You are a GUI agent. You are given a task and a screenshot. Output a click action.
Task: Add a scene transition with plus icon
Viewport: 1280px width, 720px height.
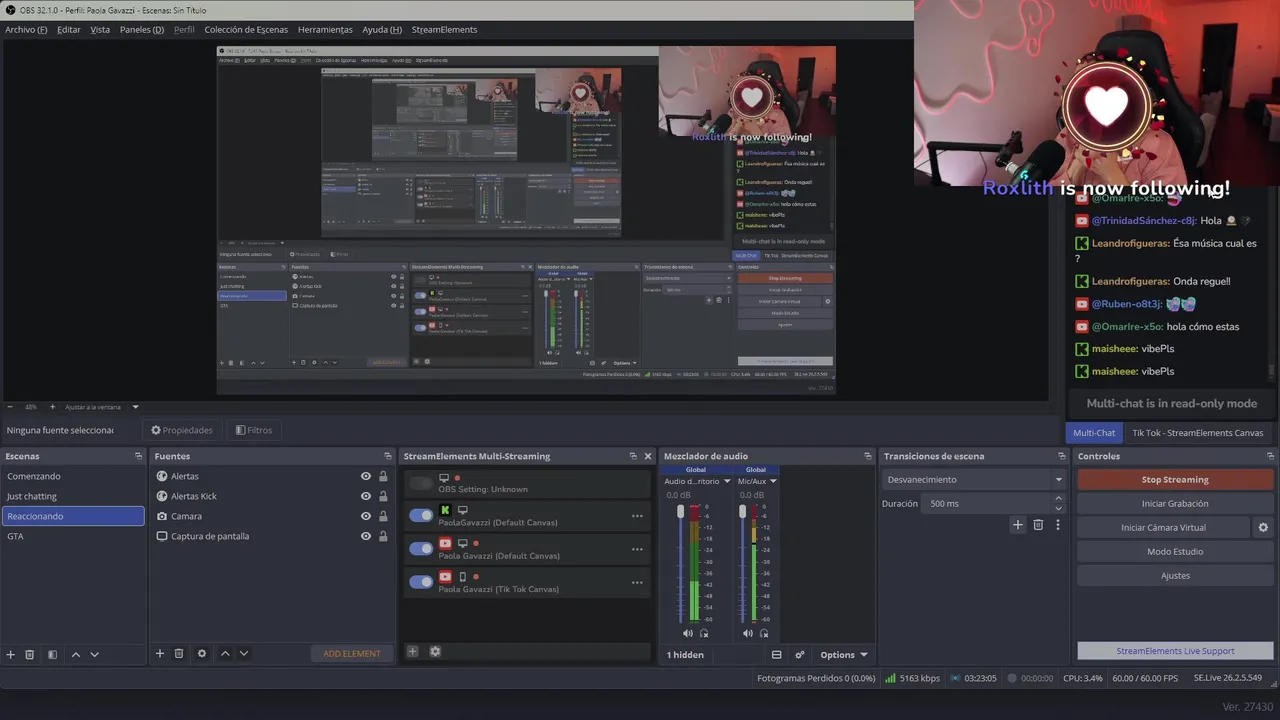tap(1018, 524)
